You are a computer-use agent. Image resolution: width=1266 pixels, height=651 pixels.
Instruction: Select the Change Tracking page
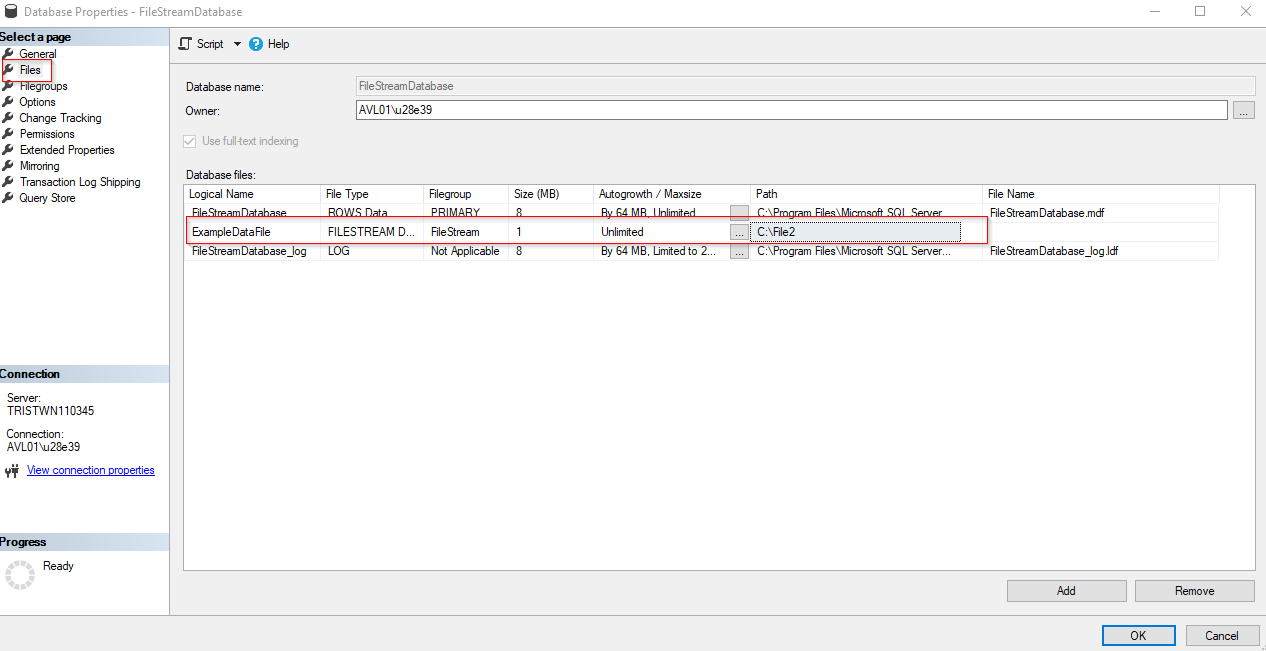(x=60, y=117)
